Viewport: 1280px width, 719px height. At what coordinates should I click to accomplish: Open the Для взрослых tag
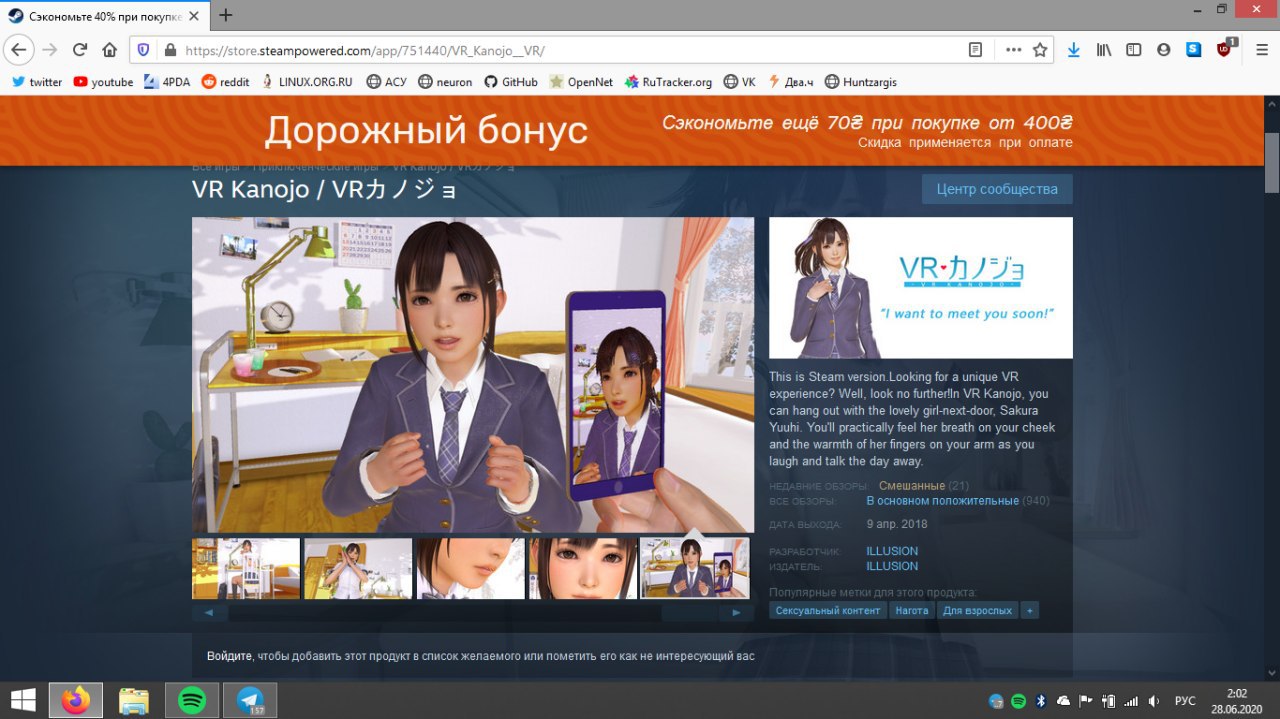pos(977,610)
